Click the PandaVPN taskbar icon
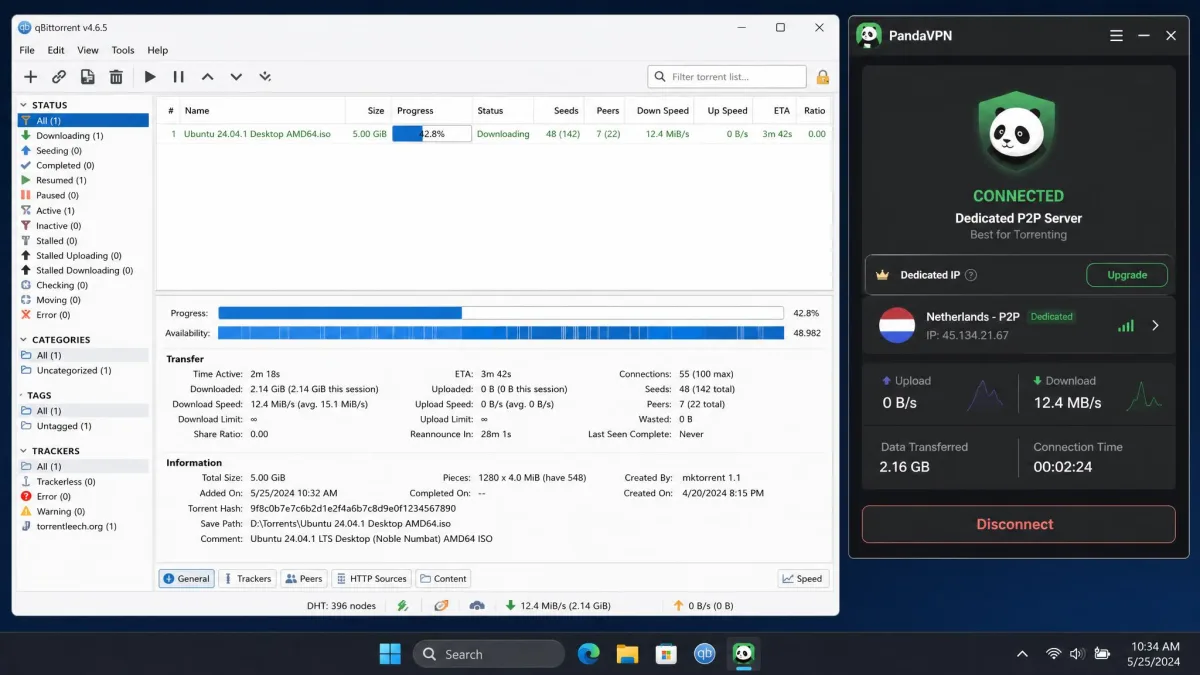Screen dimensions: 1200x675 coord(743,654)
